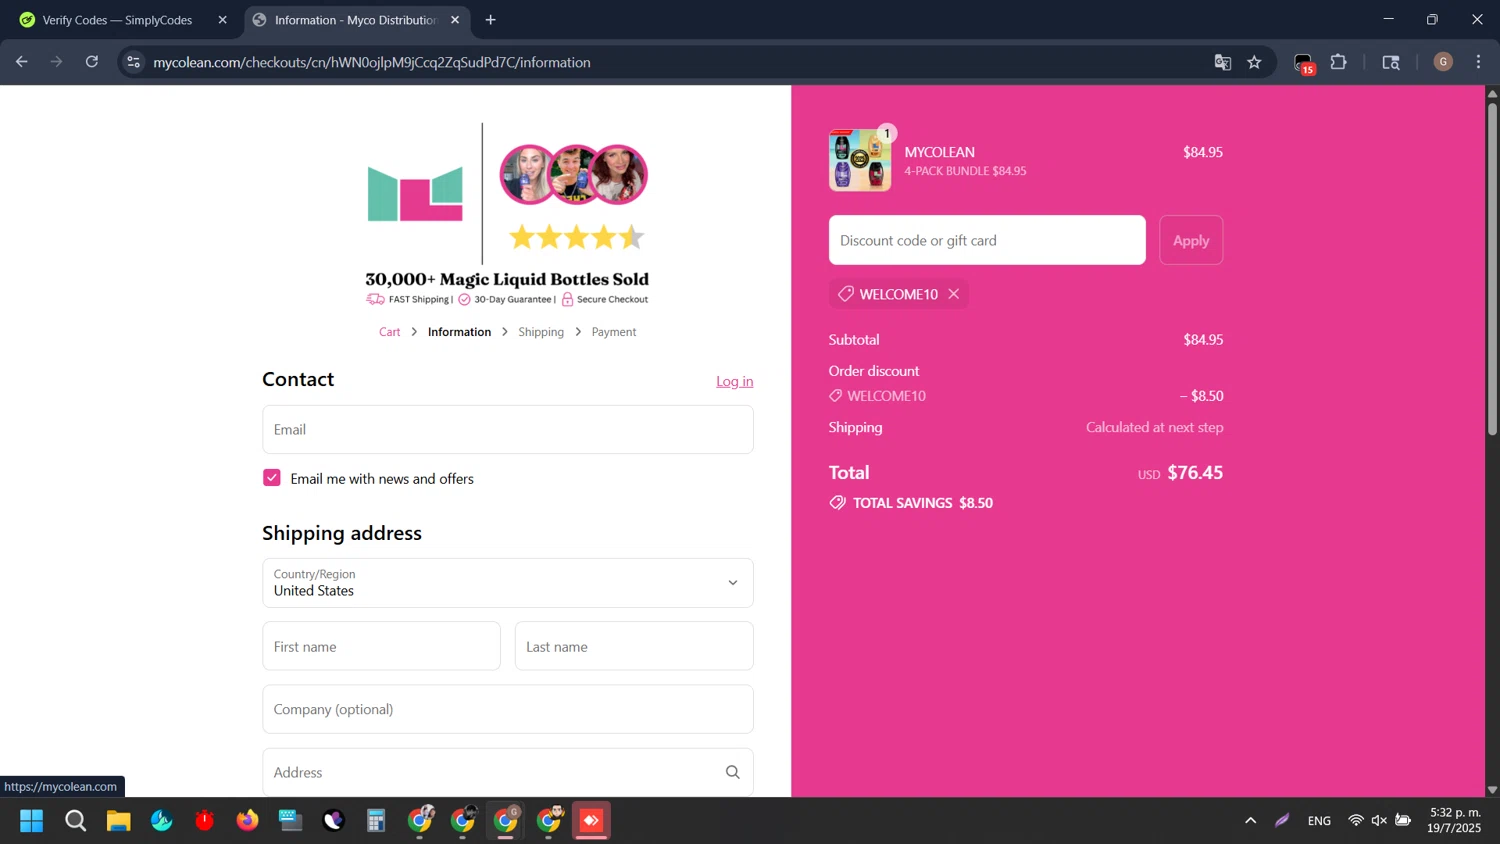
Task: Click the volume muted tray icon
Action: click(1379, 821)
